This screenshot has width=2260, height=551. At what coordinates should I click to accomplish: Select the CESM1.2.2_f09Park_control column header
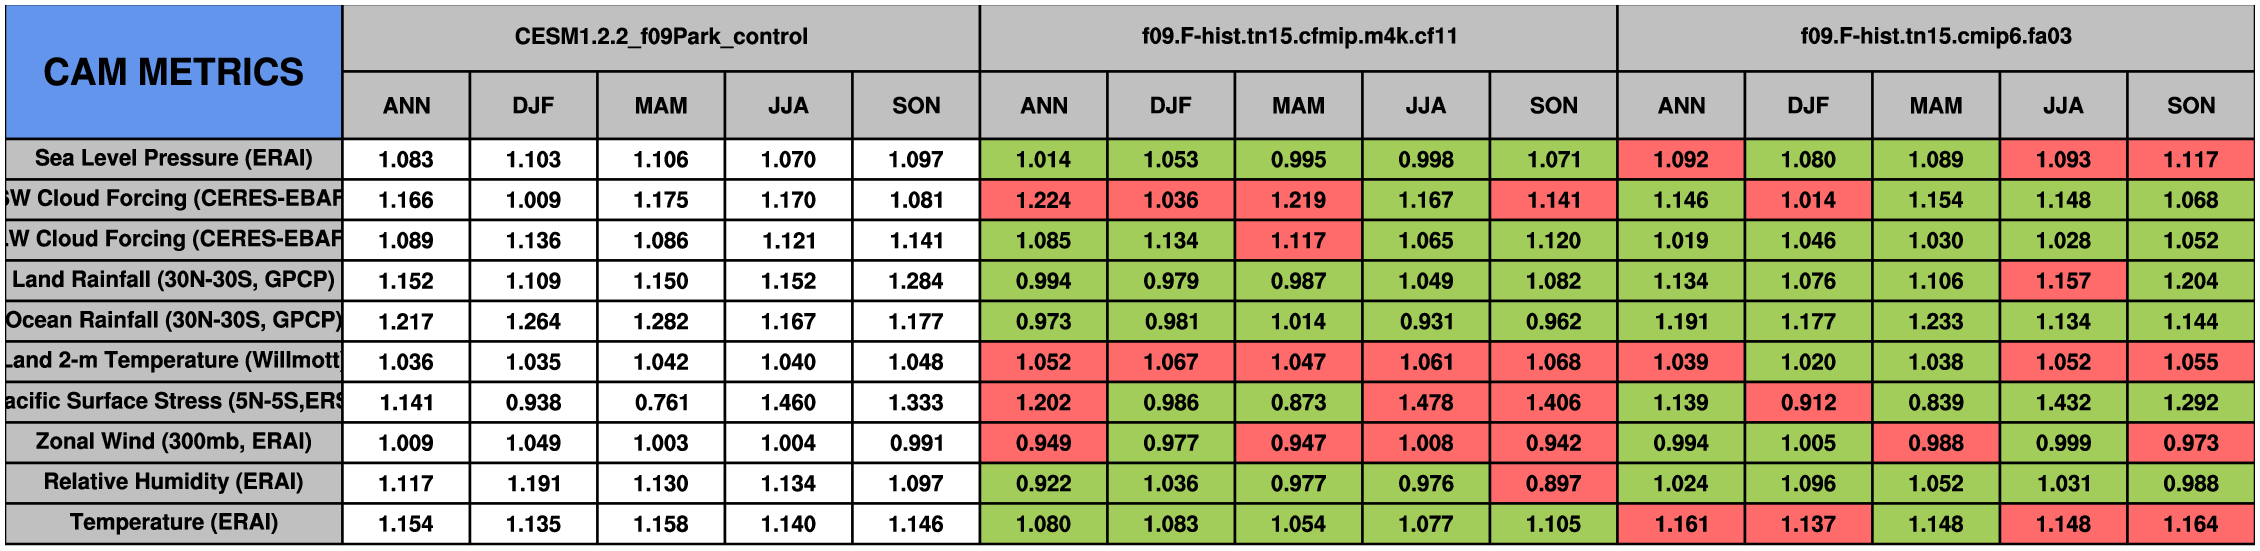(x=661, y=37)
